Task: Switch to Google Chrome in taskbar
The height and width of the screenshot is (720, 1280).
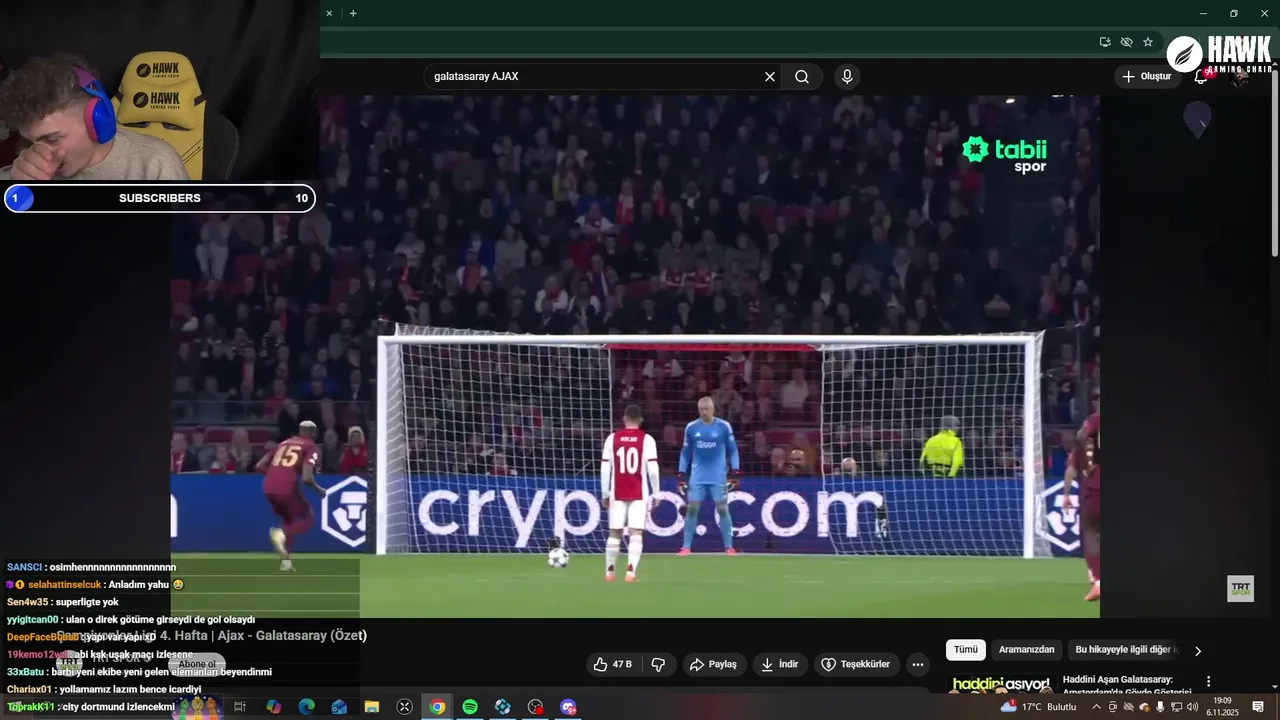Action: coord(437,707)
